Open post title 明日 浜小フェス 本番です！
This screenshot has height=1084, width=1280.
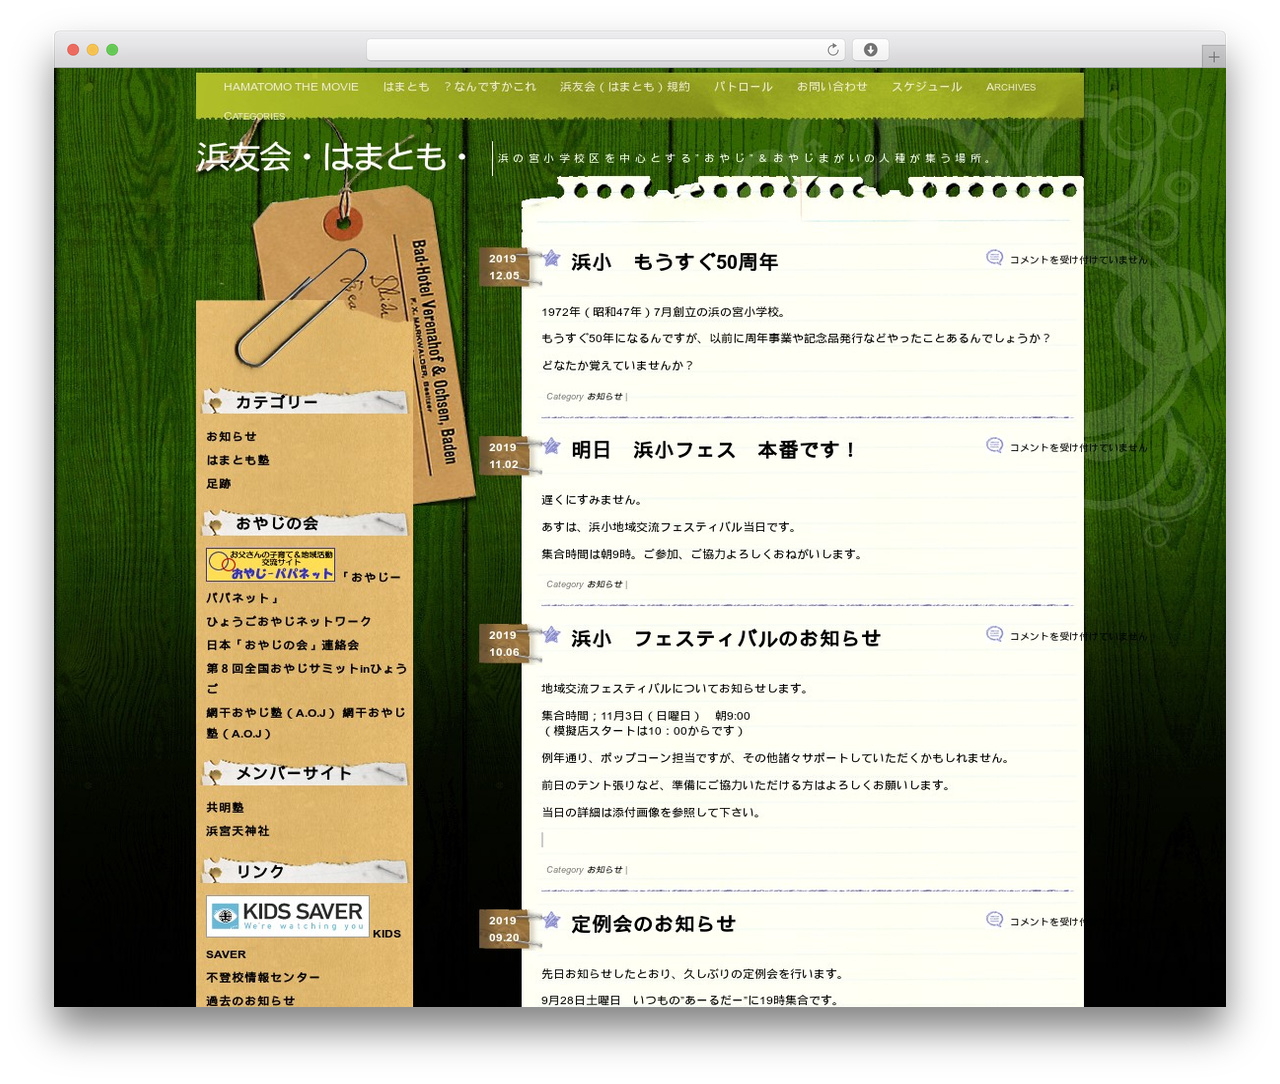coord(714,450)
